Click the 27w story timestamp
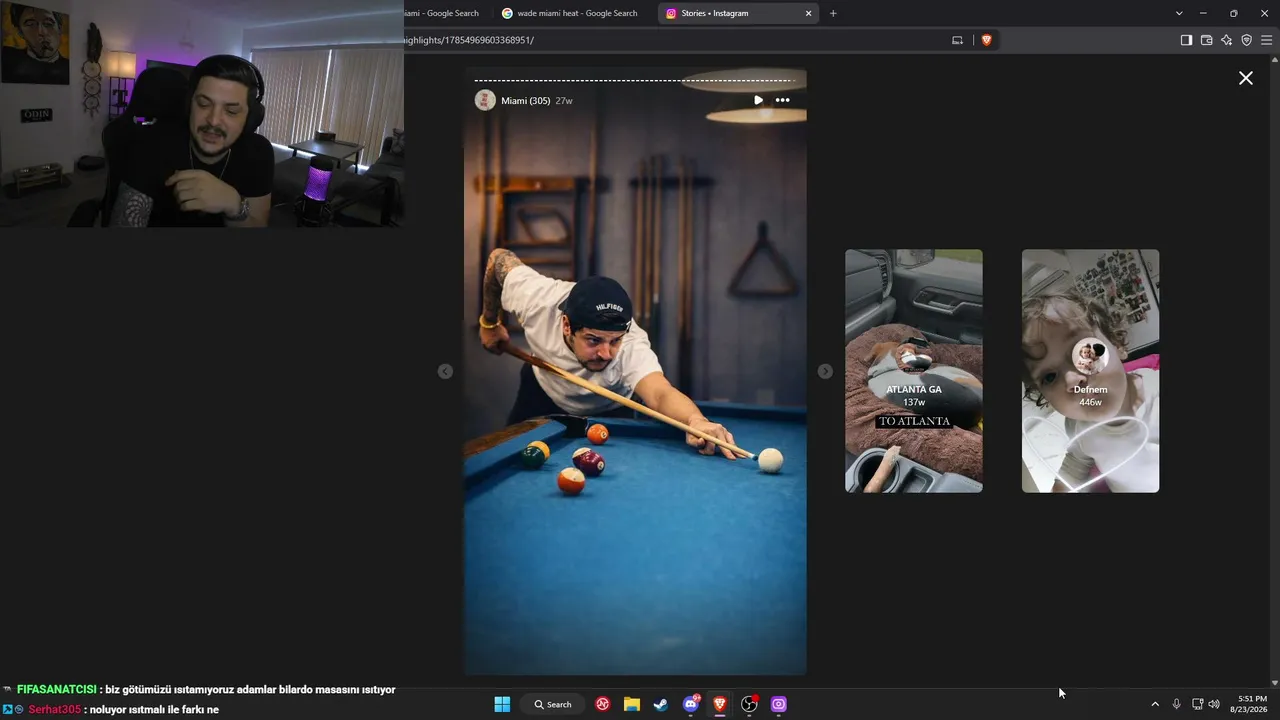Screen dimensions: 1280x720 564,101
